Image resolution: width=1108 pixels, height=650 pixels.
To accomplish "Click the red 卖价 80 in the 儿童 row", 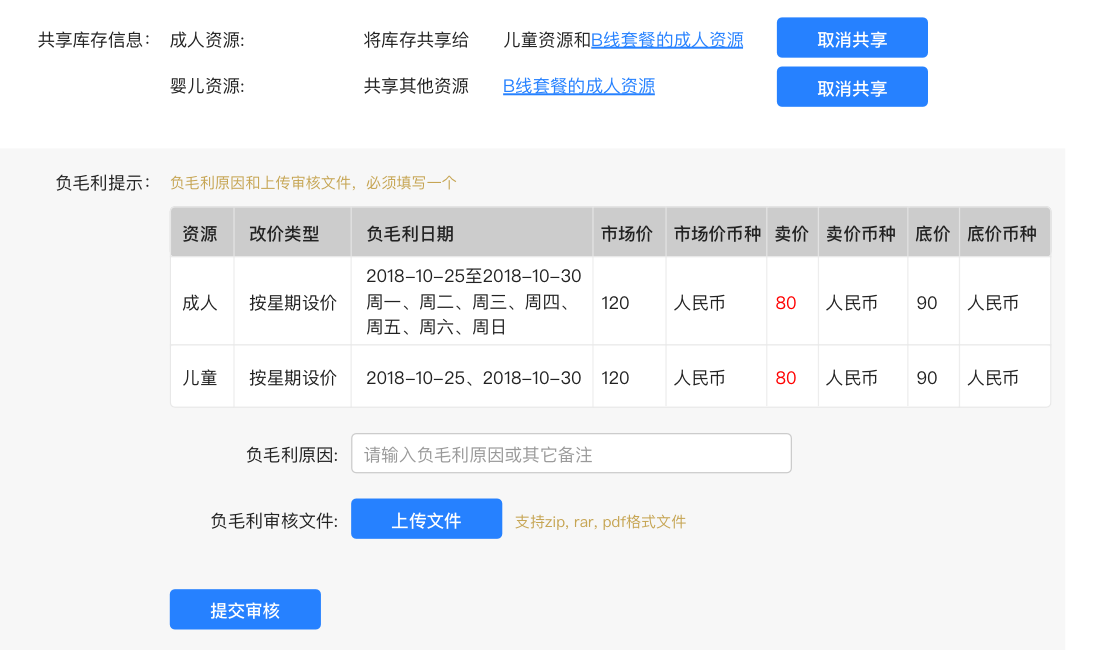I will (786, 378).
